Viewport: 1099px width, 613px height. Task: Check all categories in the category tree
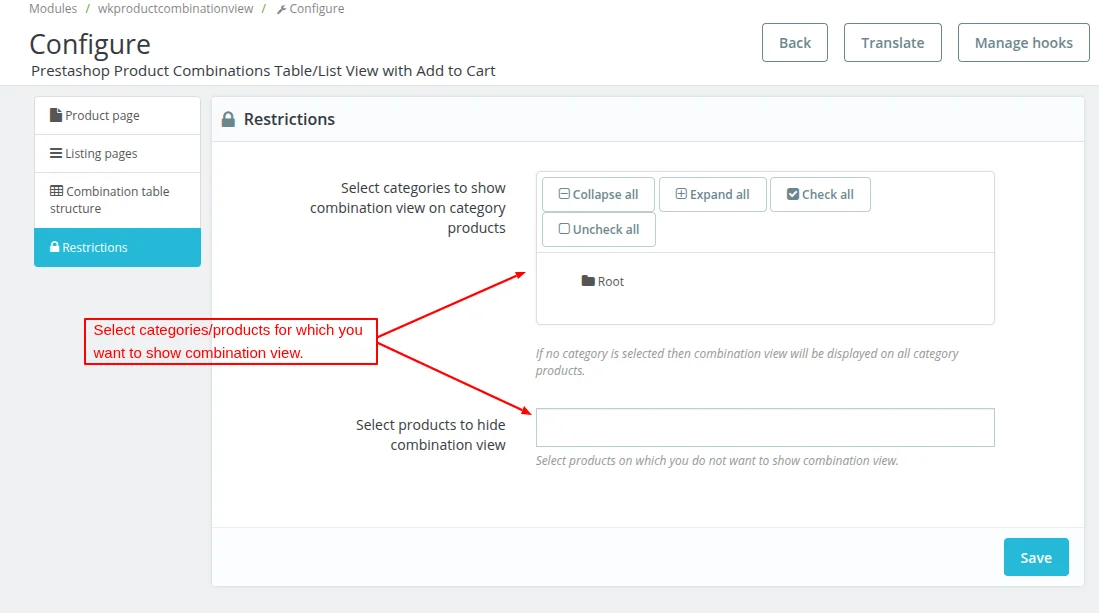[x=820, y=194]
